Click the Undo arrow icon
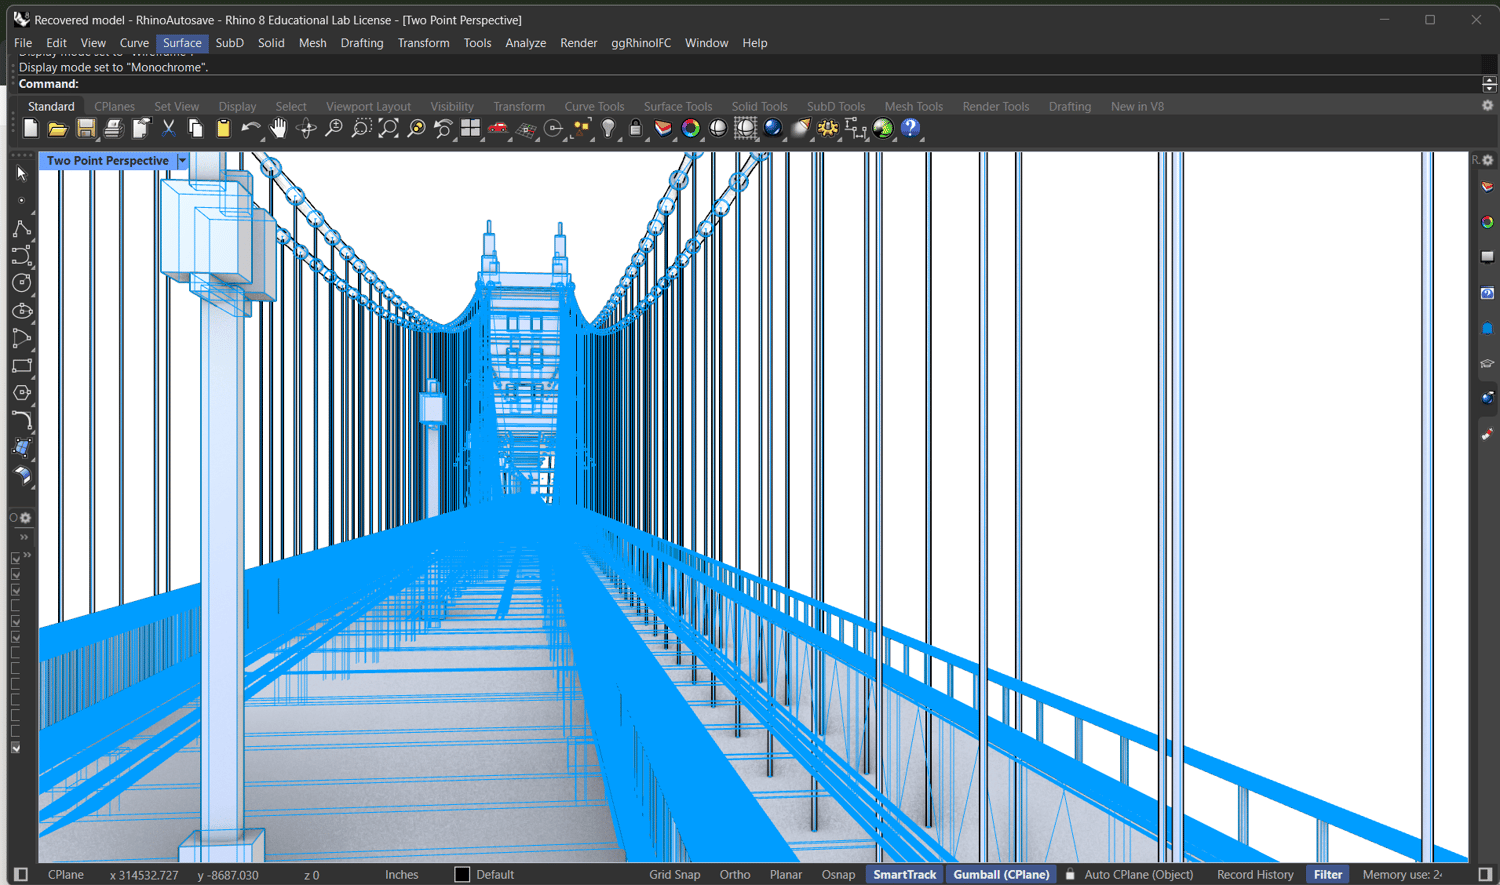Viewport: 1500px width, 885px height. coord(250,128)
